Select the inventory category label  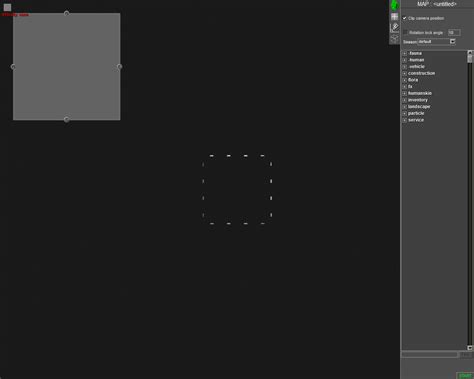pos(418,100)
